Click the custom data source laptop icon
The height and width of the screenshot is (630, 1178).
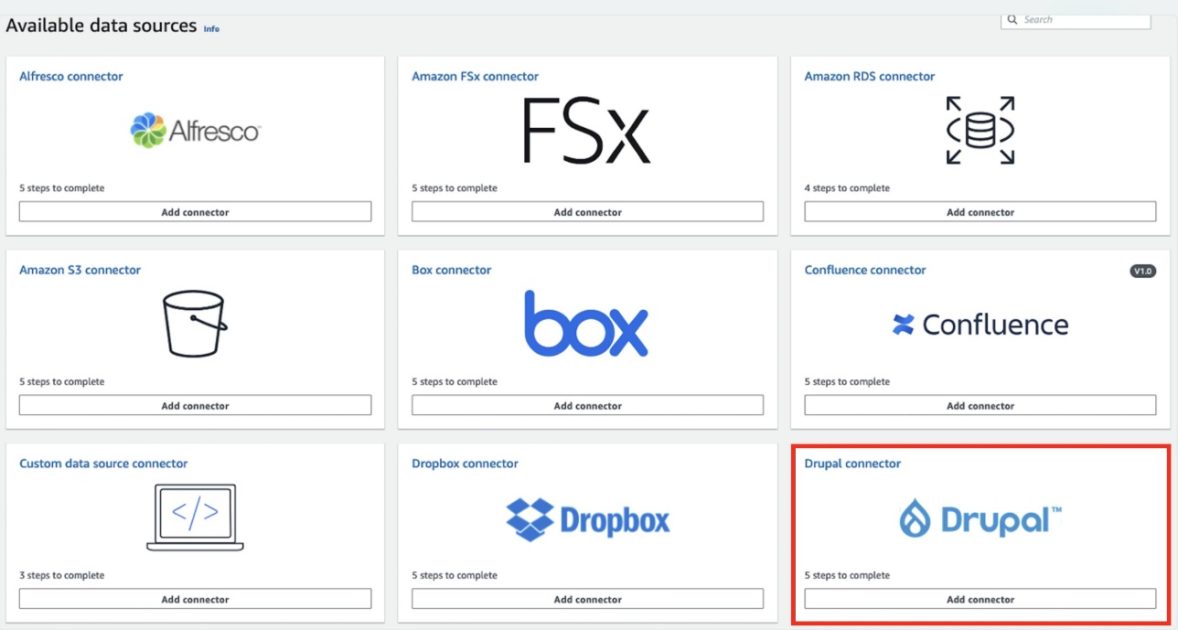click(195, 517)
